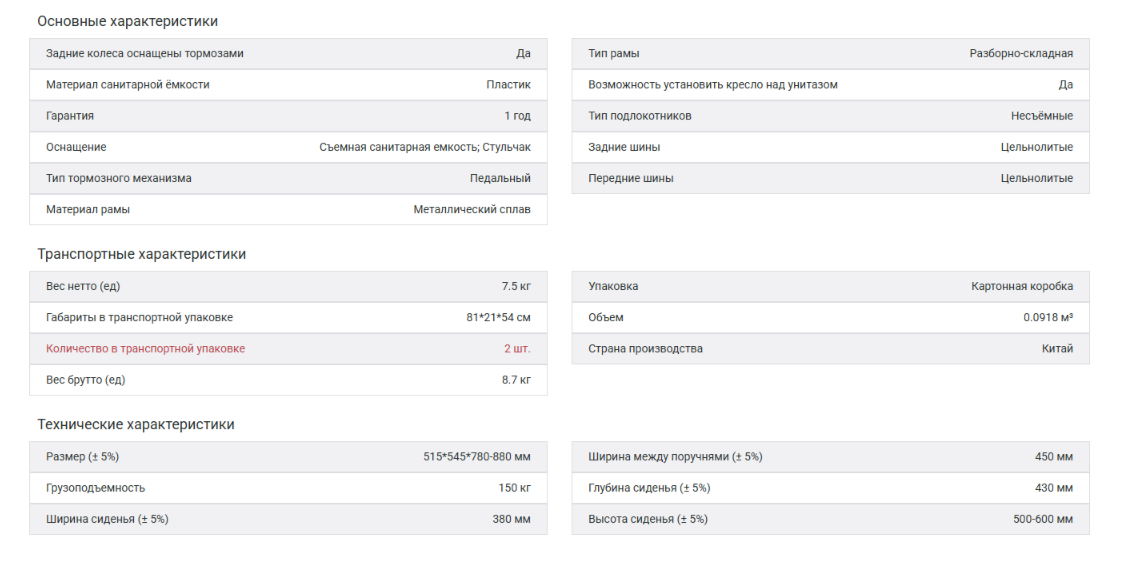Select the 'Гарантия' row label
The image size is (1126, 568).
pos(70,116)
